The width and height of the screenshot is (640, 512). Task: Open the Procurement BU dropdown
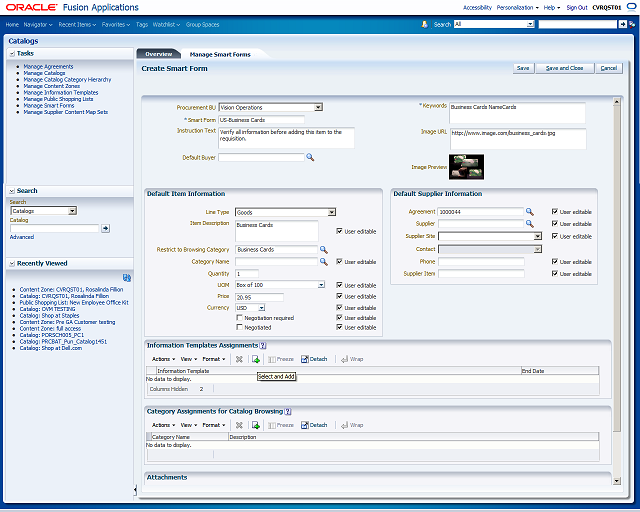click(x=318, y=107)
